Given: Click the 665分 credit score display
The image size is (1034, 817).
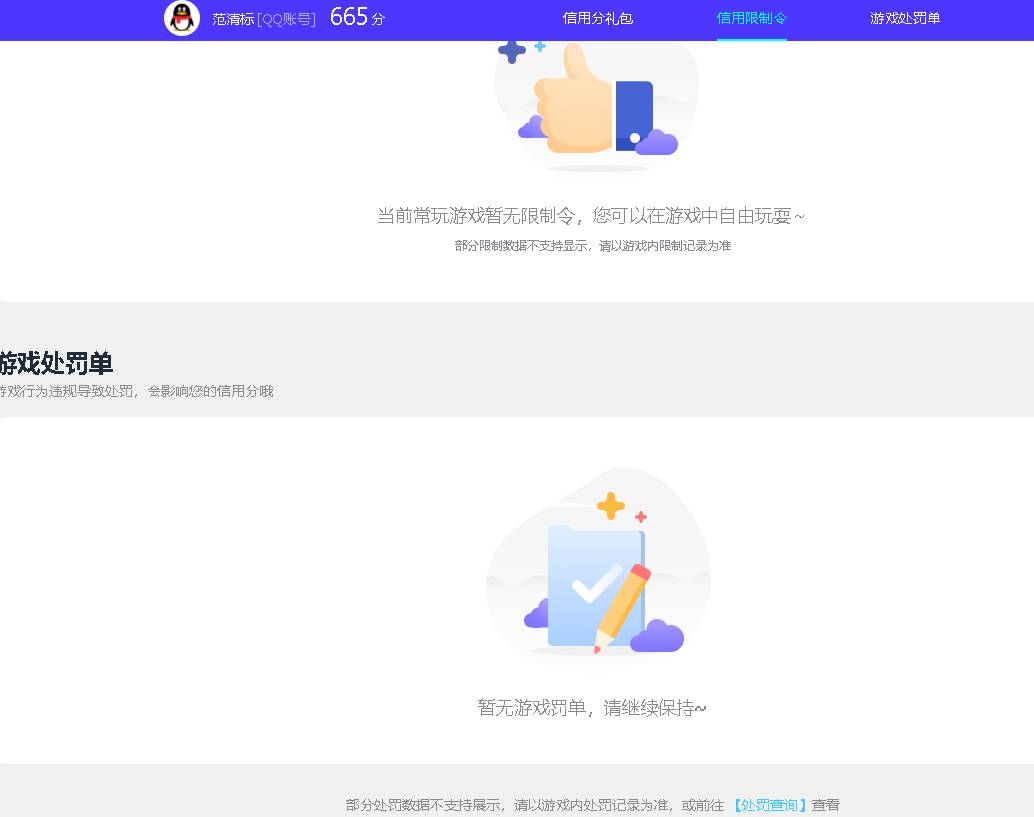Looking at the screenshot, I should point(357,17).
